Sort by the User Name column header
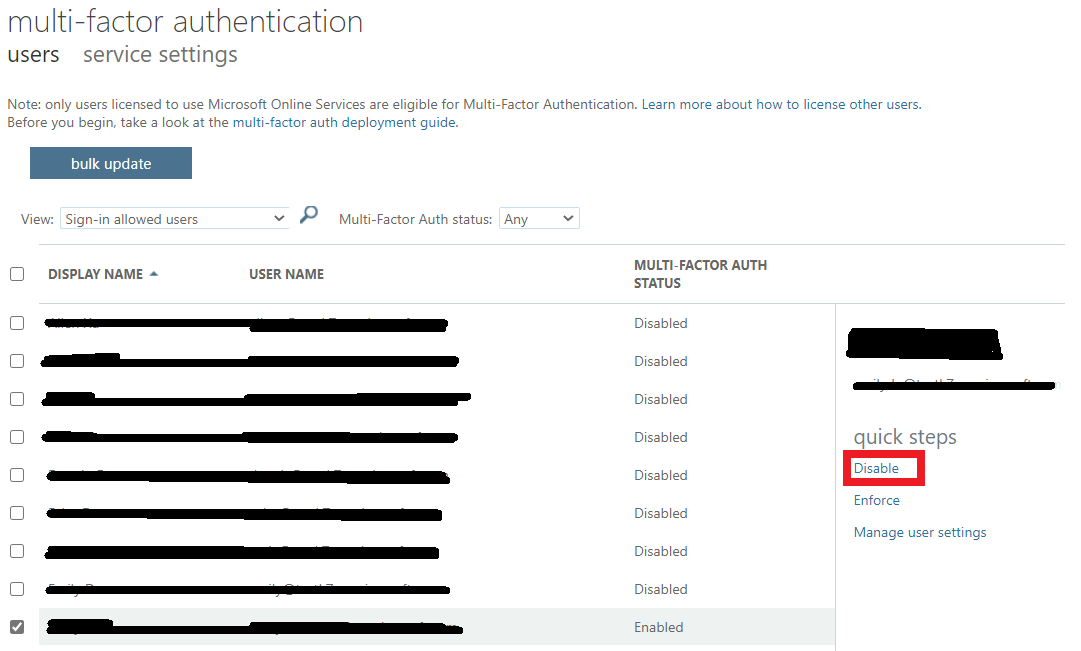Screen dimensions: 1081x651 click(286, 274)
